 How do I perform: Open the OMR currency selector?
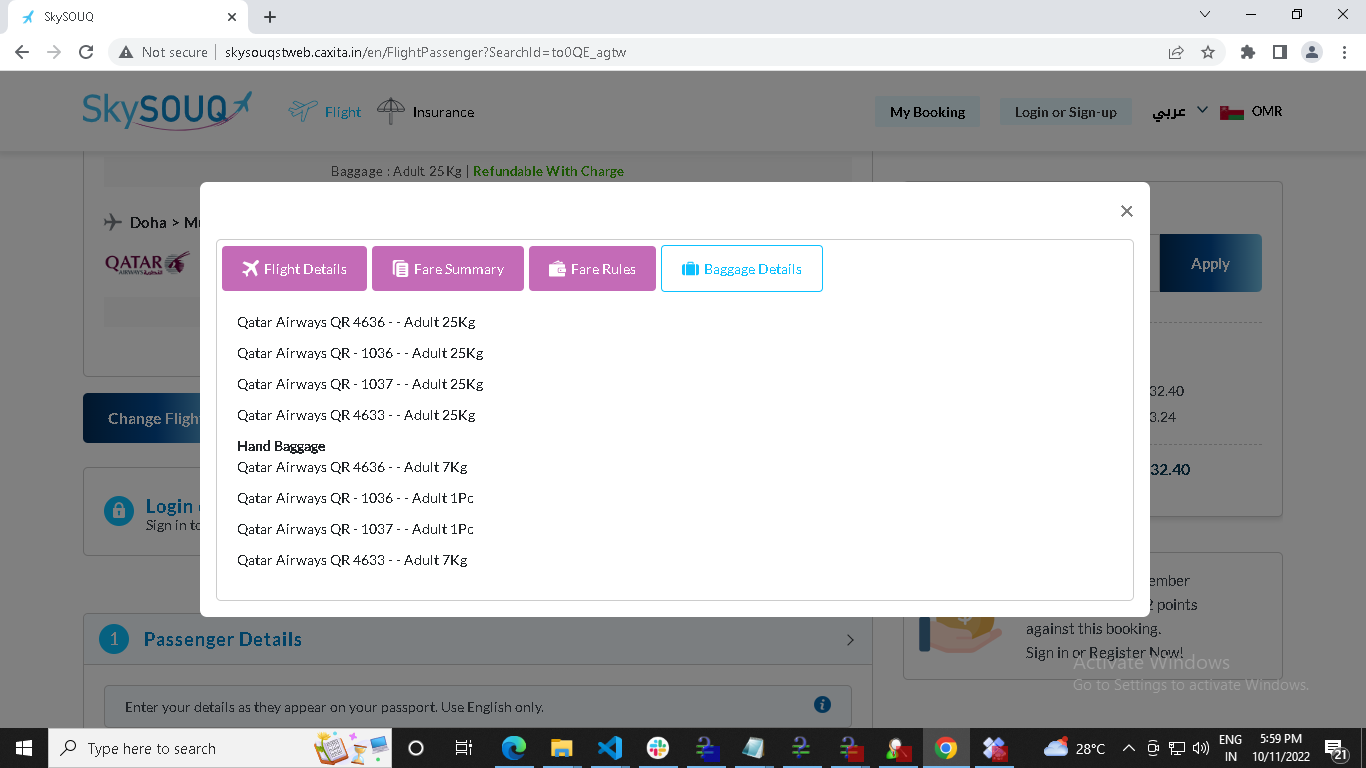(x=1251, y=111)
